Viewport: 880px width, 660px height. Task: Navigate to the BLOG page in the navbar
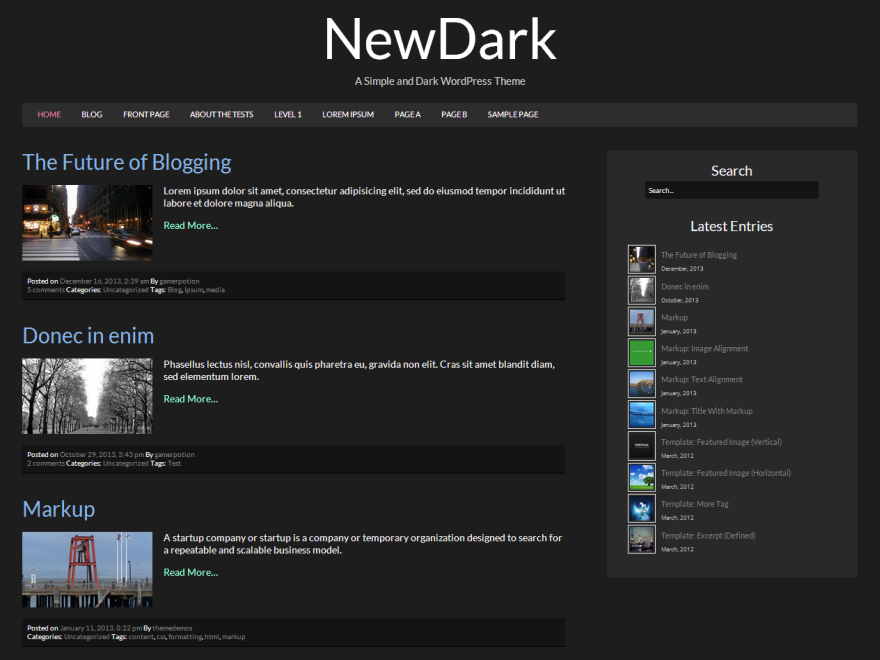click(91, 114)
